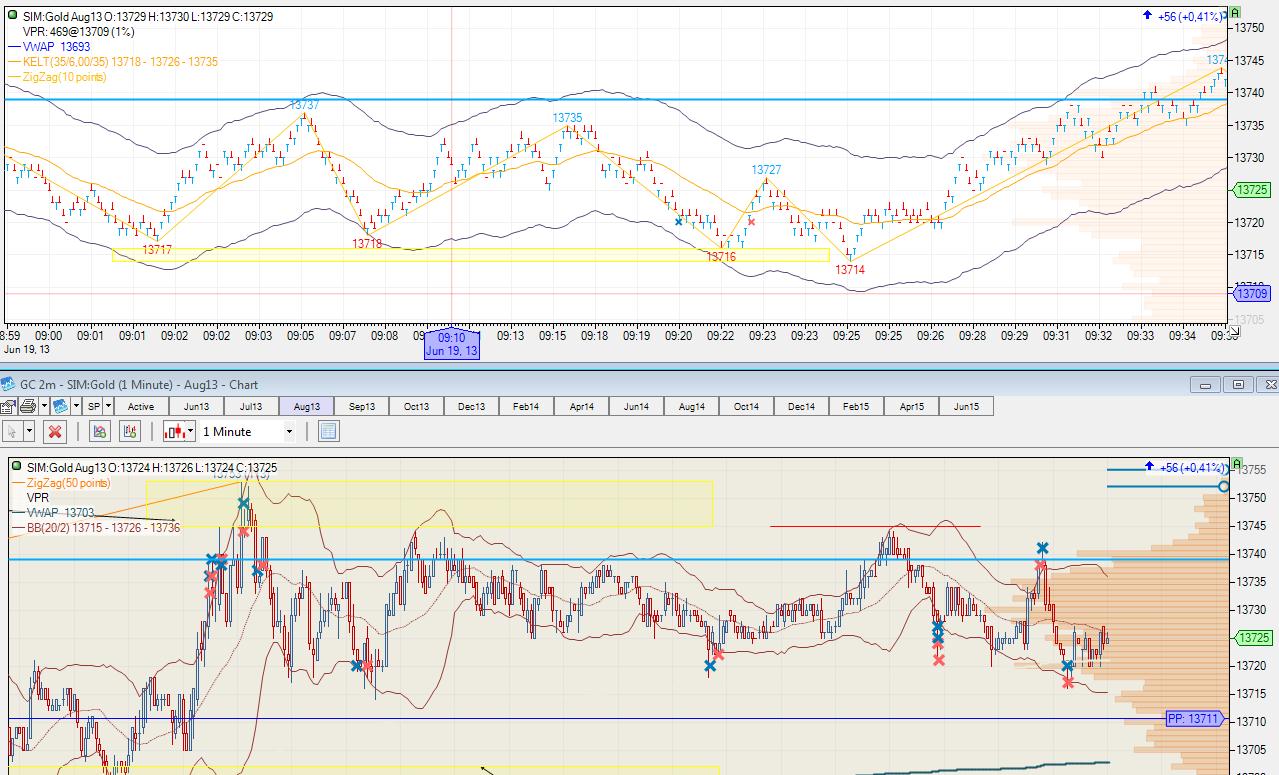Select the pointer cursor tool

[x=12, y=432]
